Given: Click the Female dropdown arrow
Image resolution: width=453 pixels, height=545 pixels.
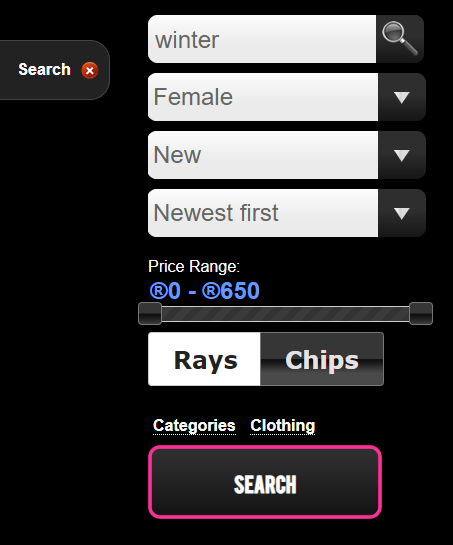Looking at the screenshot, I should point(402,97).
